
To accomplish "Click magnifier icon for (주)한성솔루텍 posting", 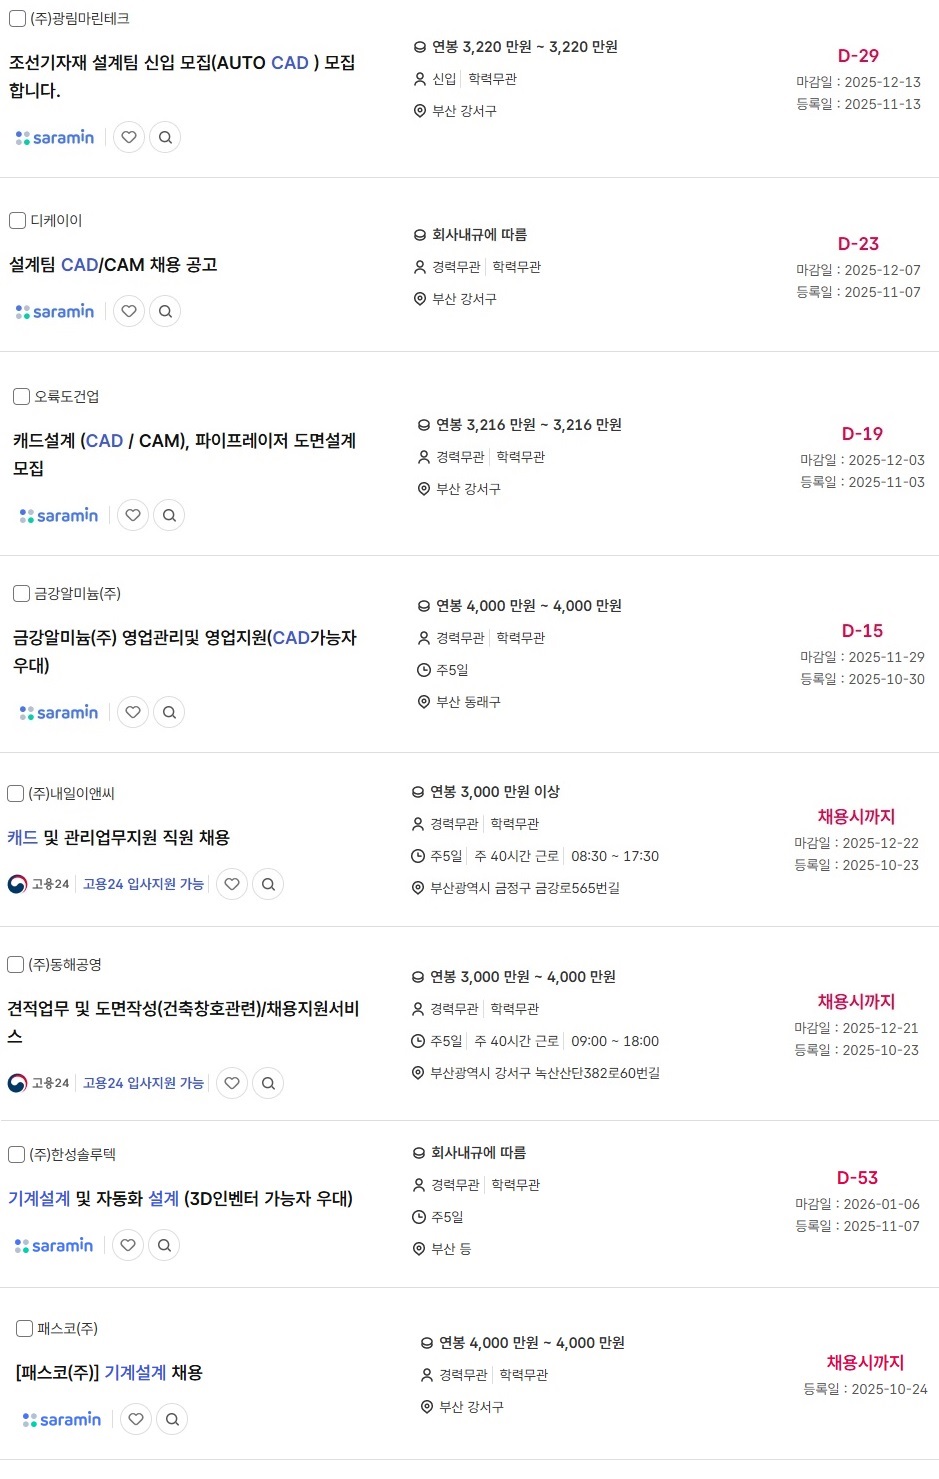I will [x=165, y=1245].
